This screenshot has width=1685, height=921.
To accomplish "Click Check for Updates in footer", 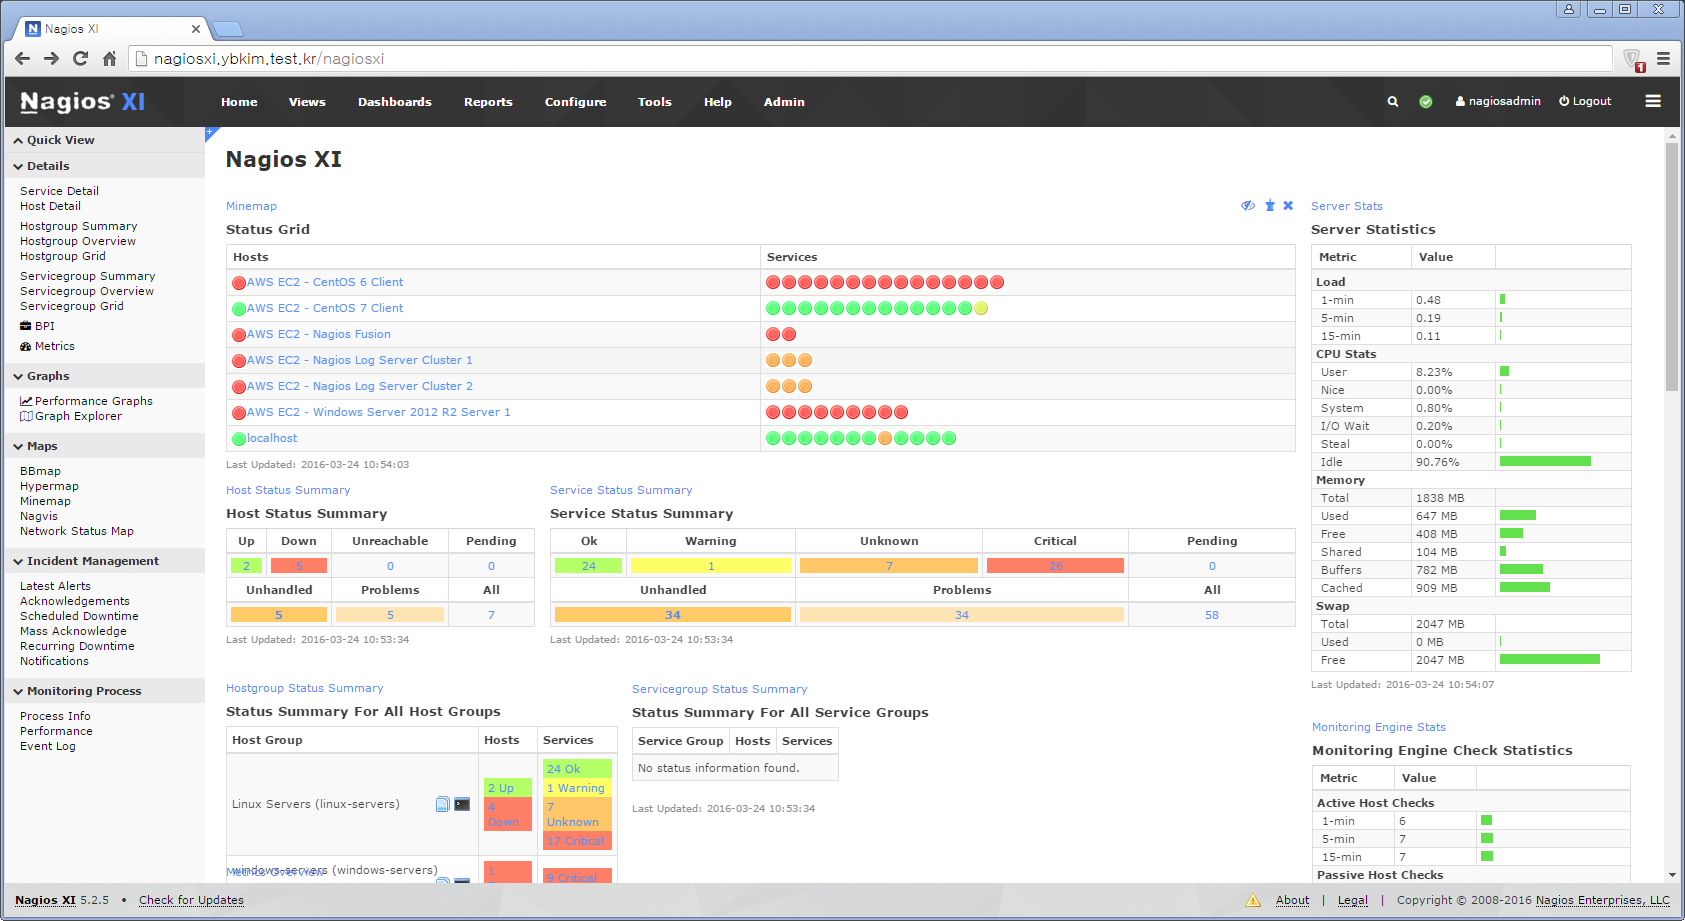I will click(x=191, y=900).
